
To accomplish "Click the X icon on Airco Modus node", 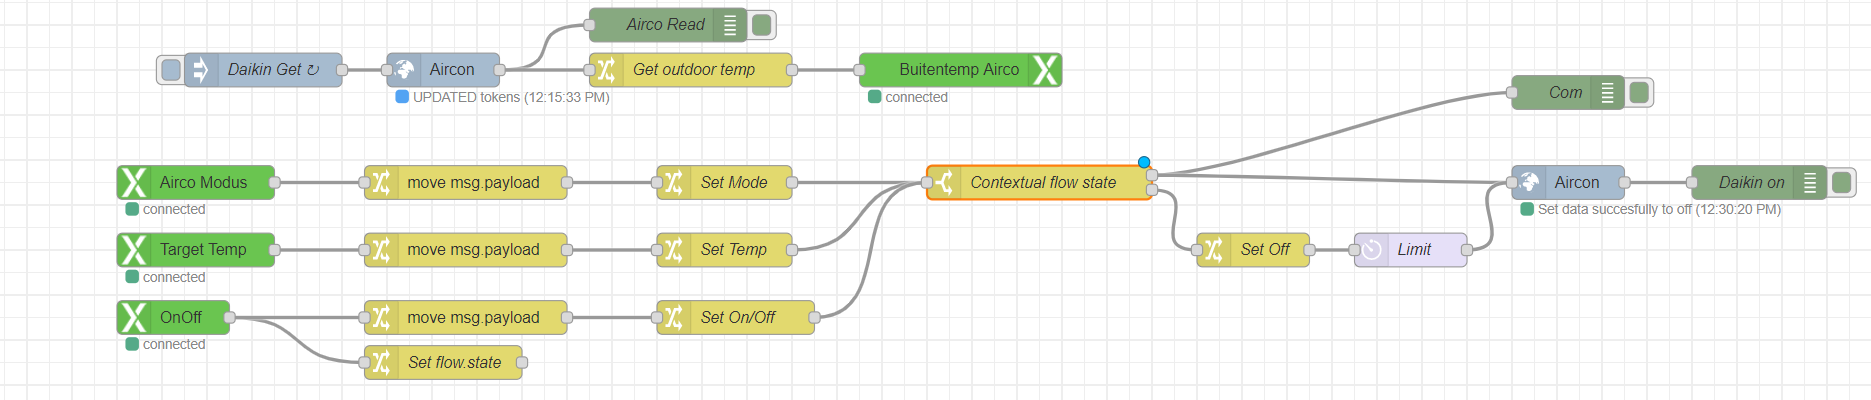I will click(133, 183).
